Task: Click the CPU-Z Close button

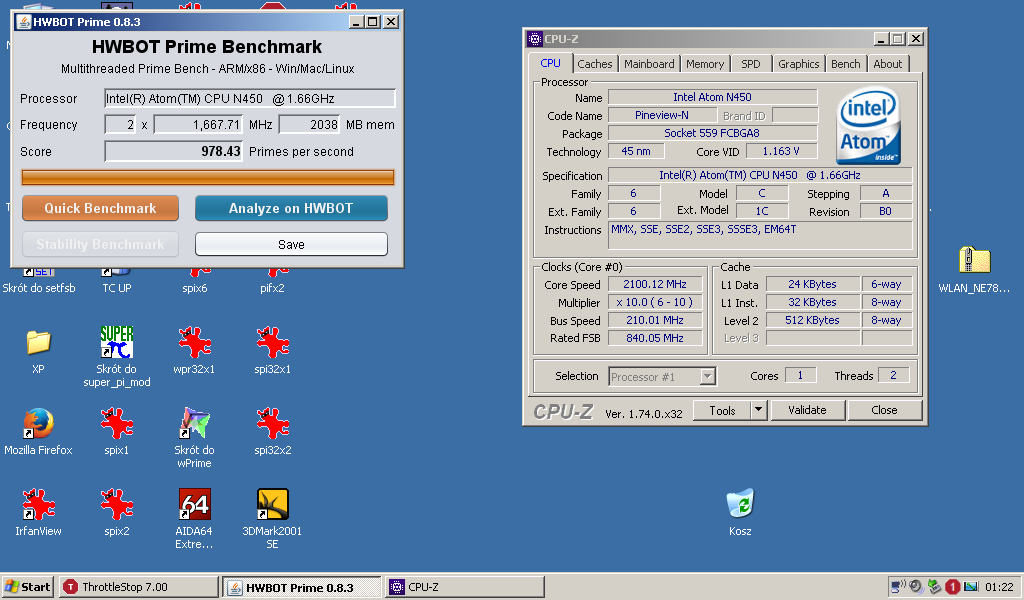Action: (884, 410)
